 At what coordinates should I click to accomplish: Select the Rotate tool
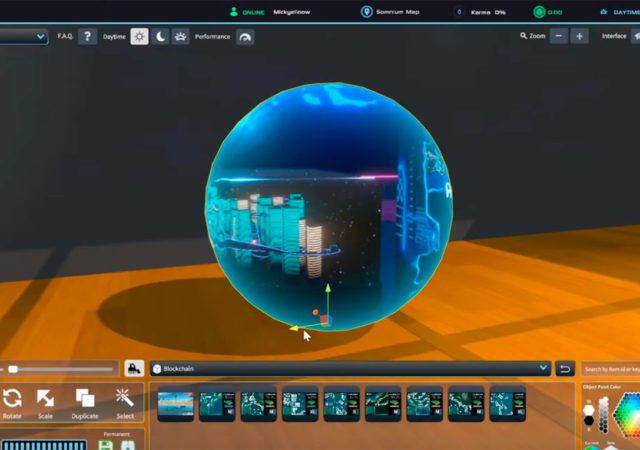pos(12,402)
